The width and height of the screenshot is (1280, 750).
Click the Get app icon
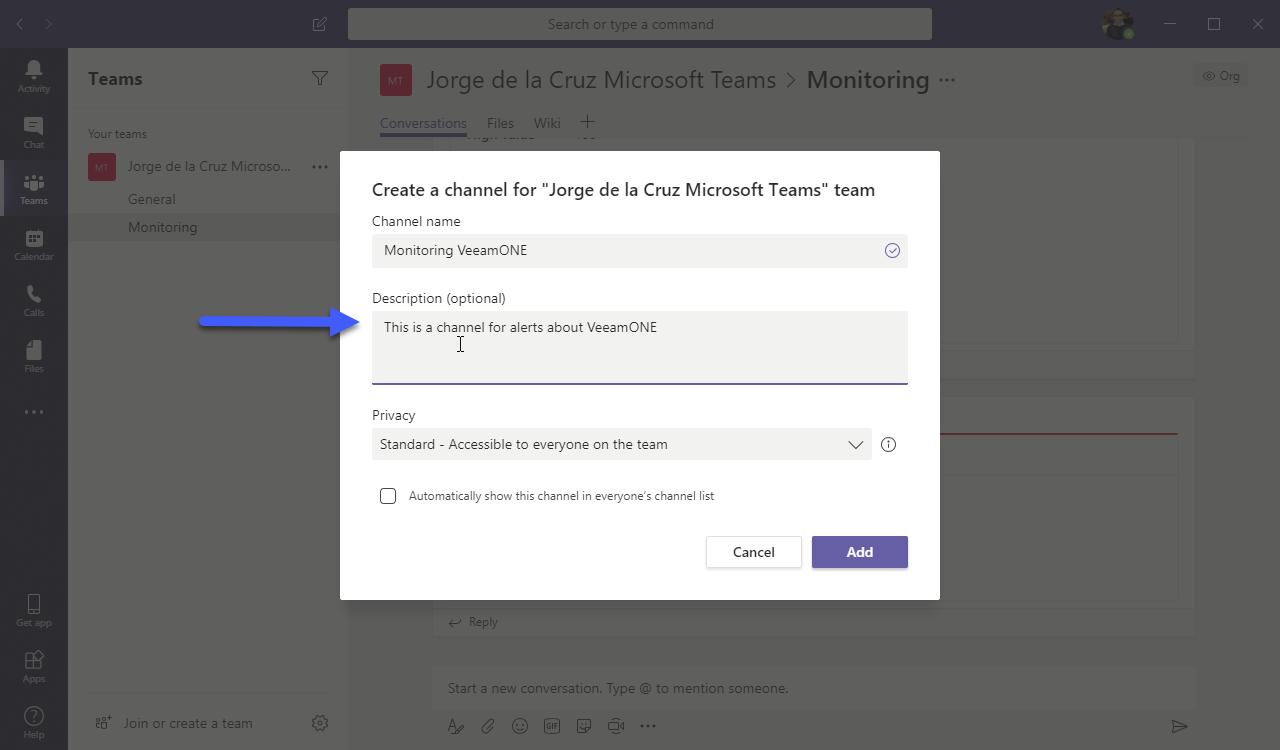pos(34,610)
